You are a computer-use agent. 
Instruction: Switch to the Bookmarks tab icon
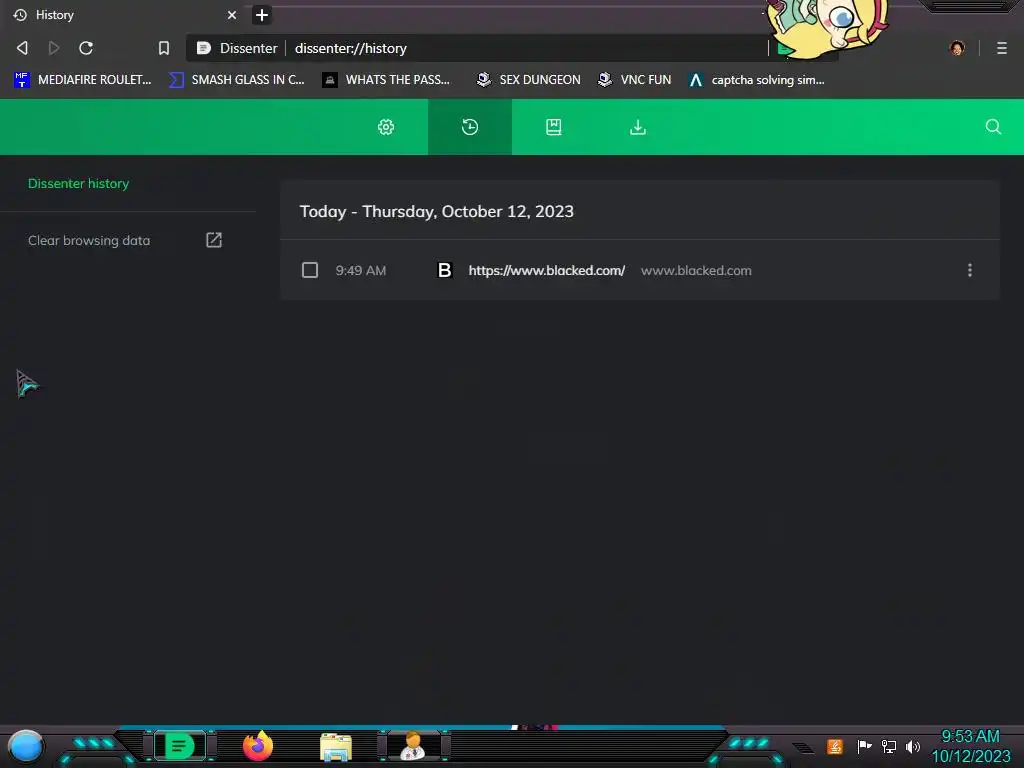point(554,127)
